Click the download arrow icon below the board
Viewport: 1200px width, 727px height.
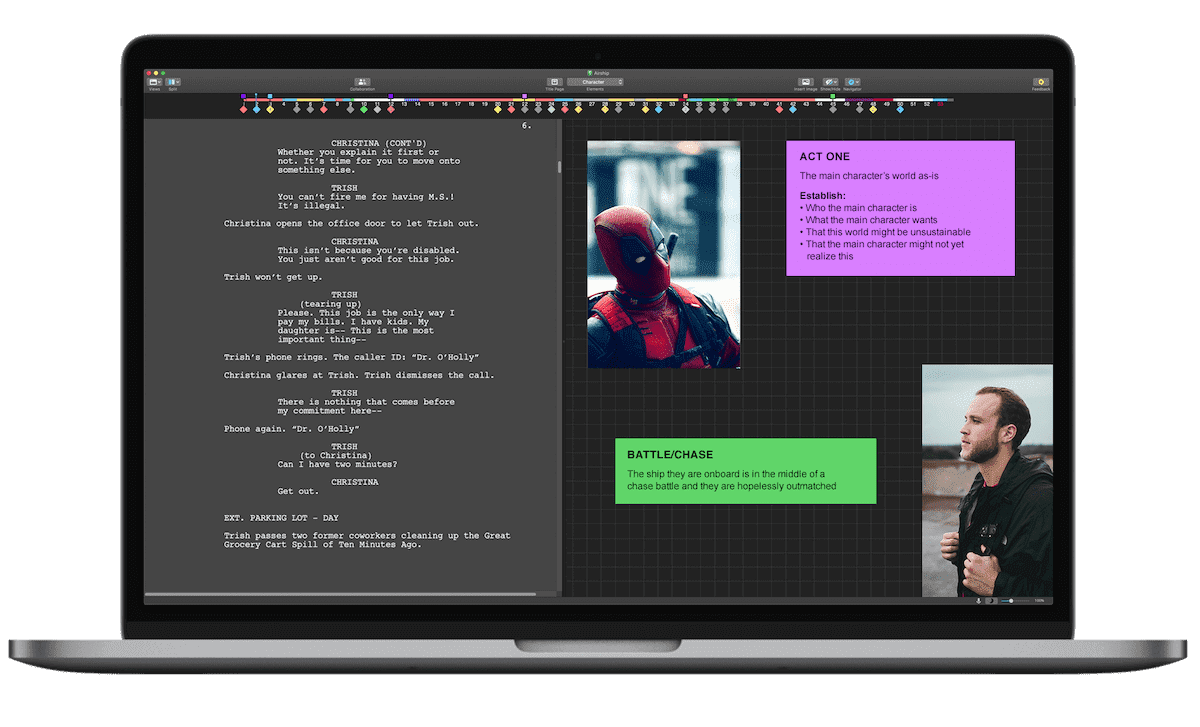(978, 600)
